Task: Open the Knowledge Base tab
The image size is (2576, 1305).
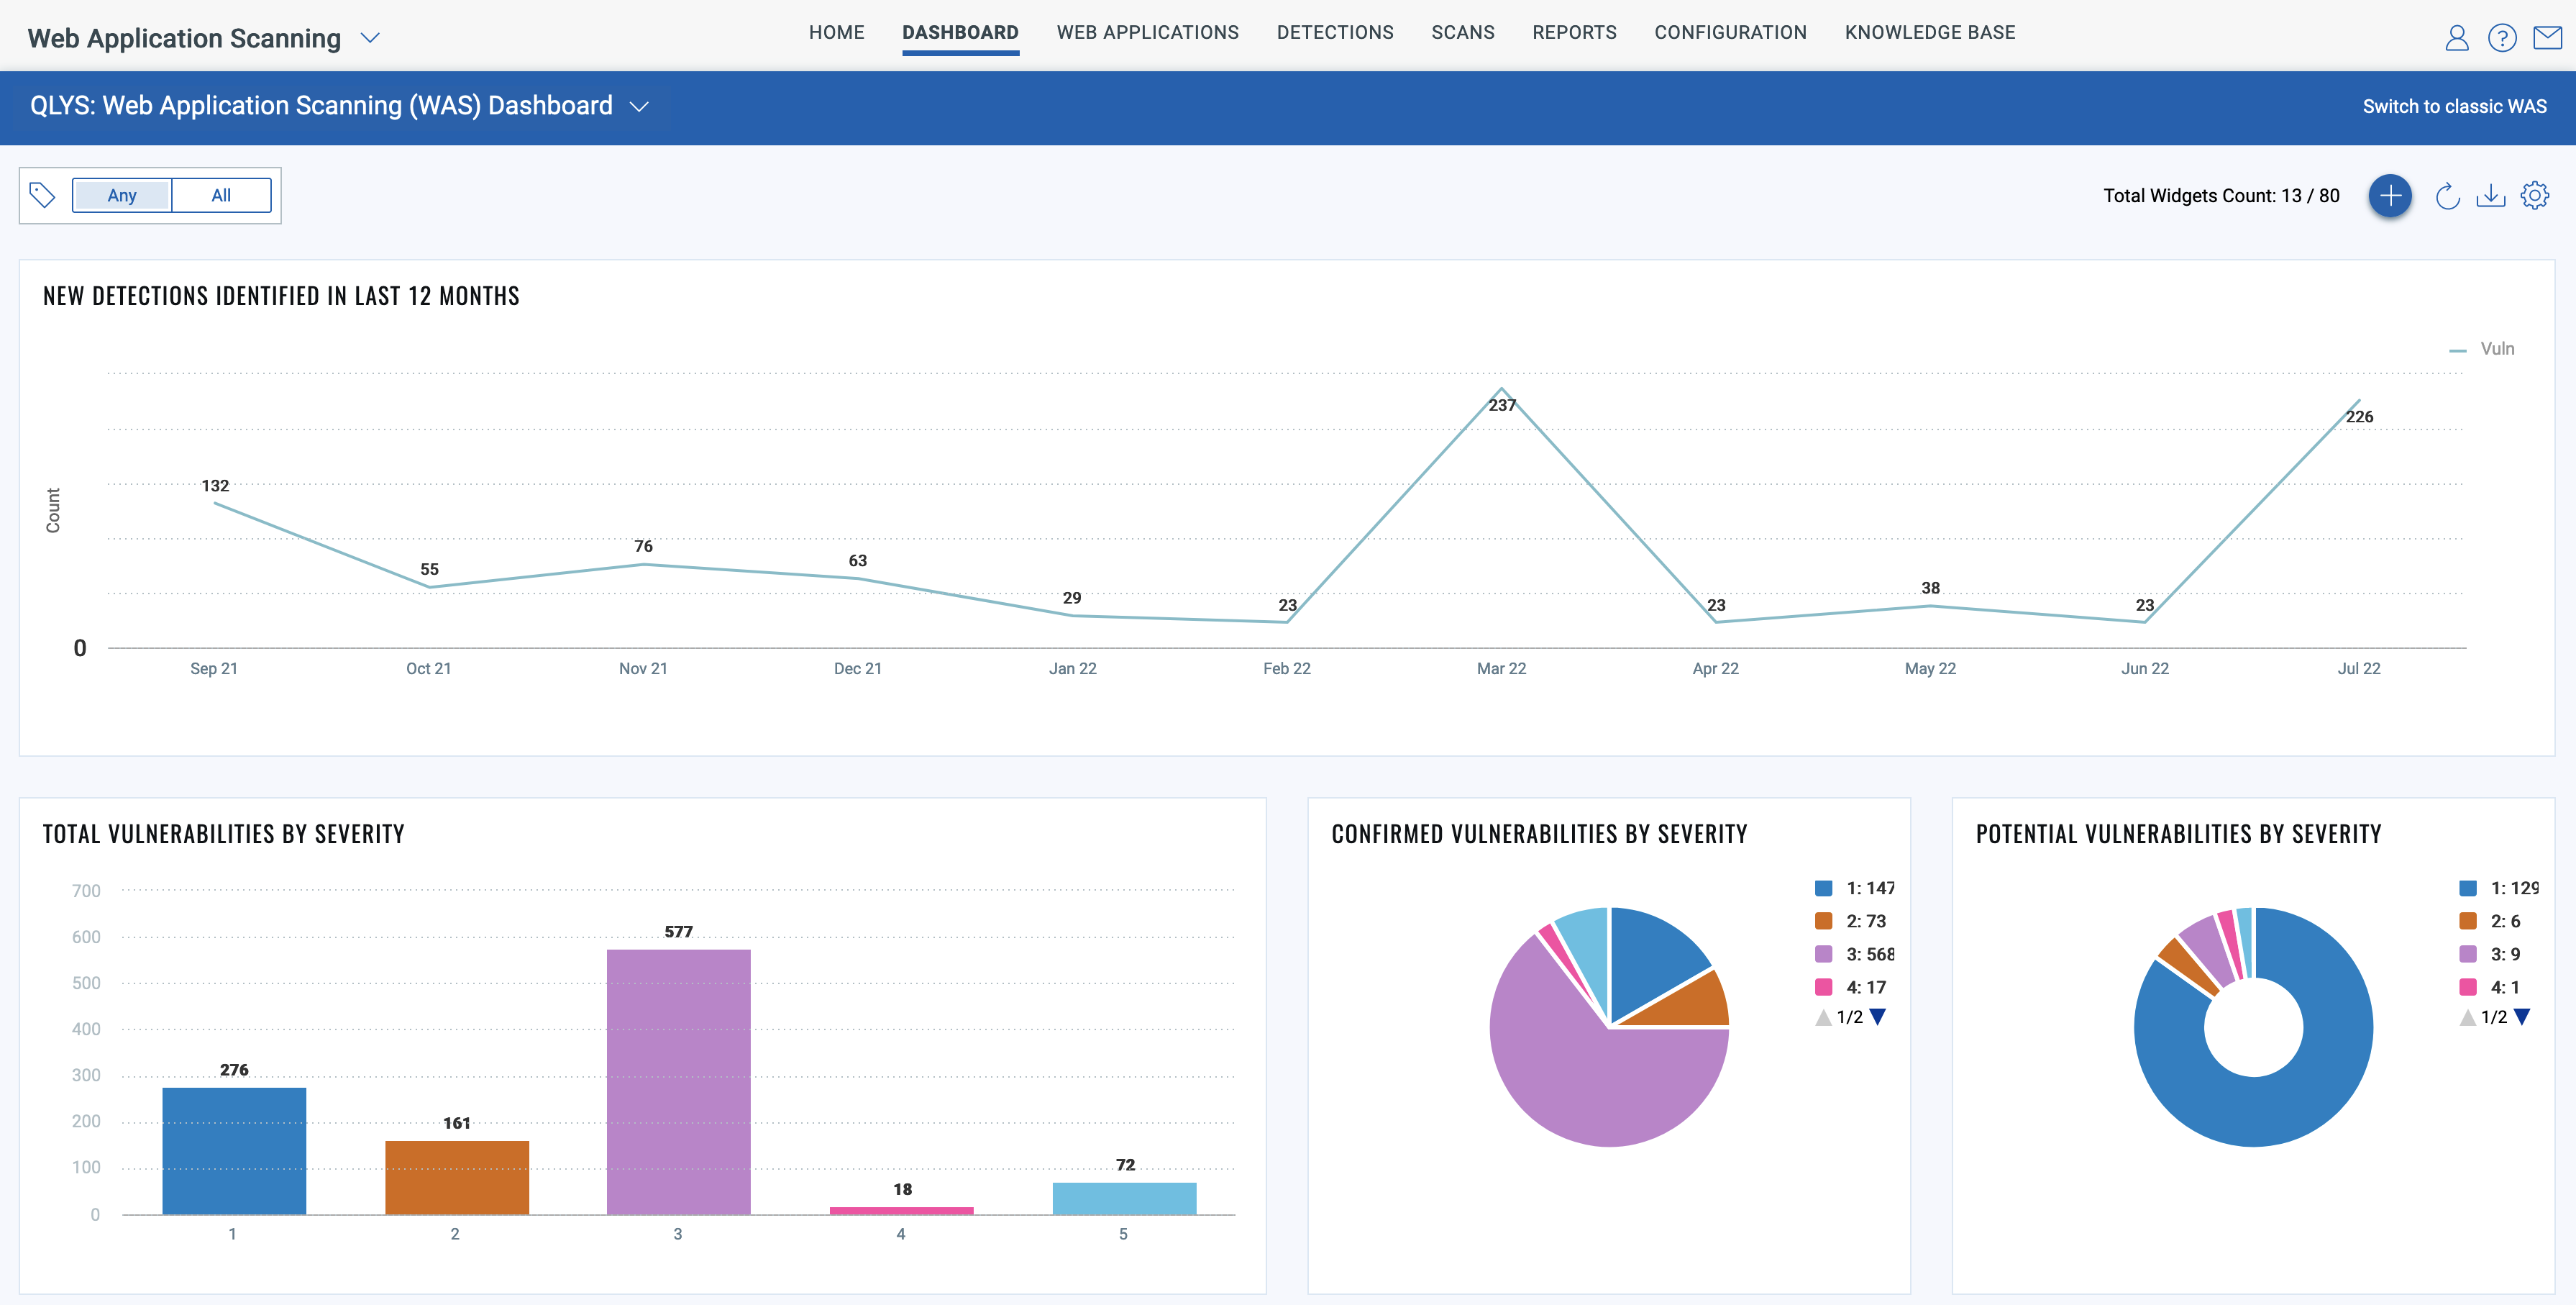Action: [1929, 32]
